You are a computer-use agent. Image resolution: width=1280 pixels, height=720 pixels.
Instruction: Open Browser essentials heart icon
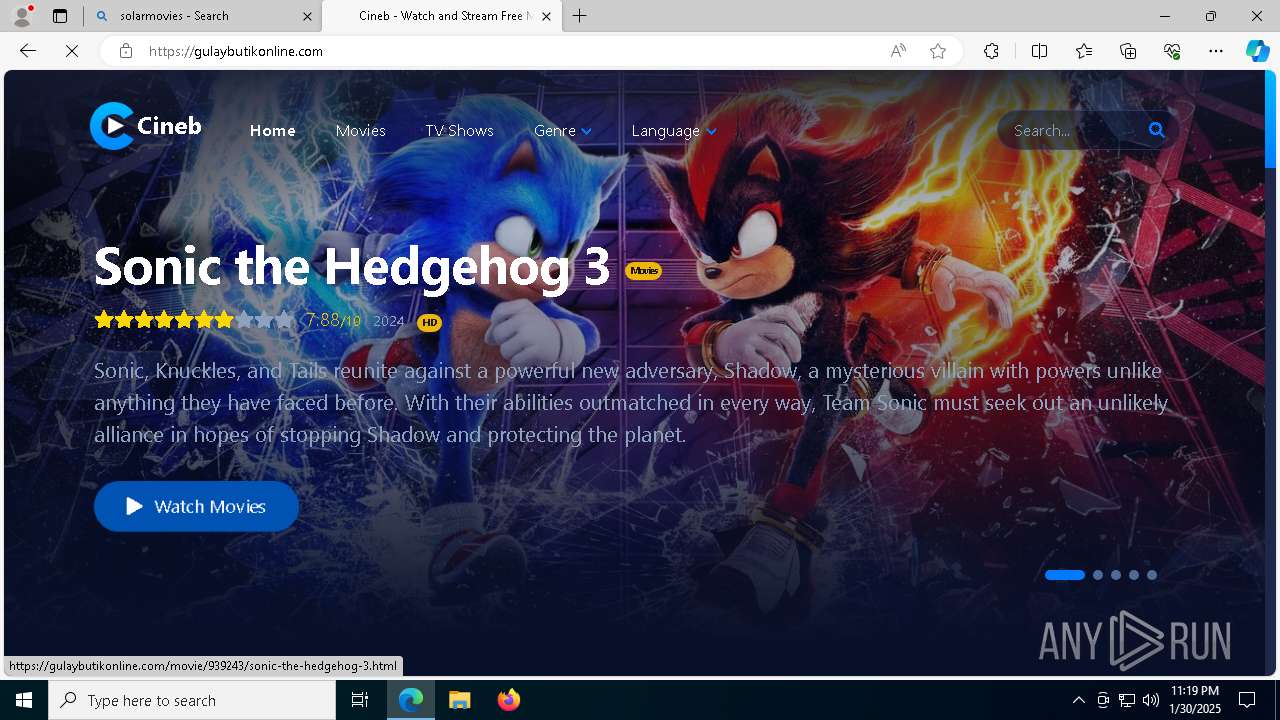[x=1172, y=51]
